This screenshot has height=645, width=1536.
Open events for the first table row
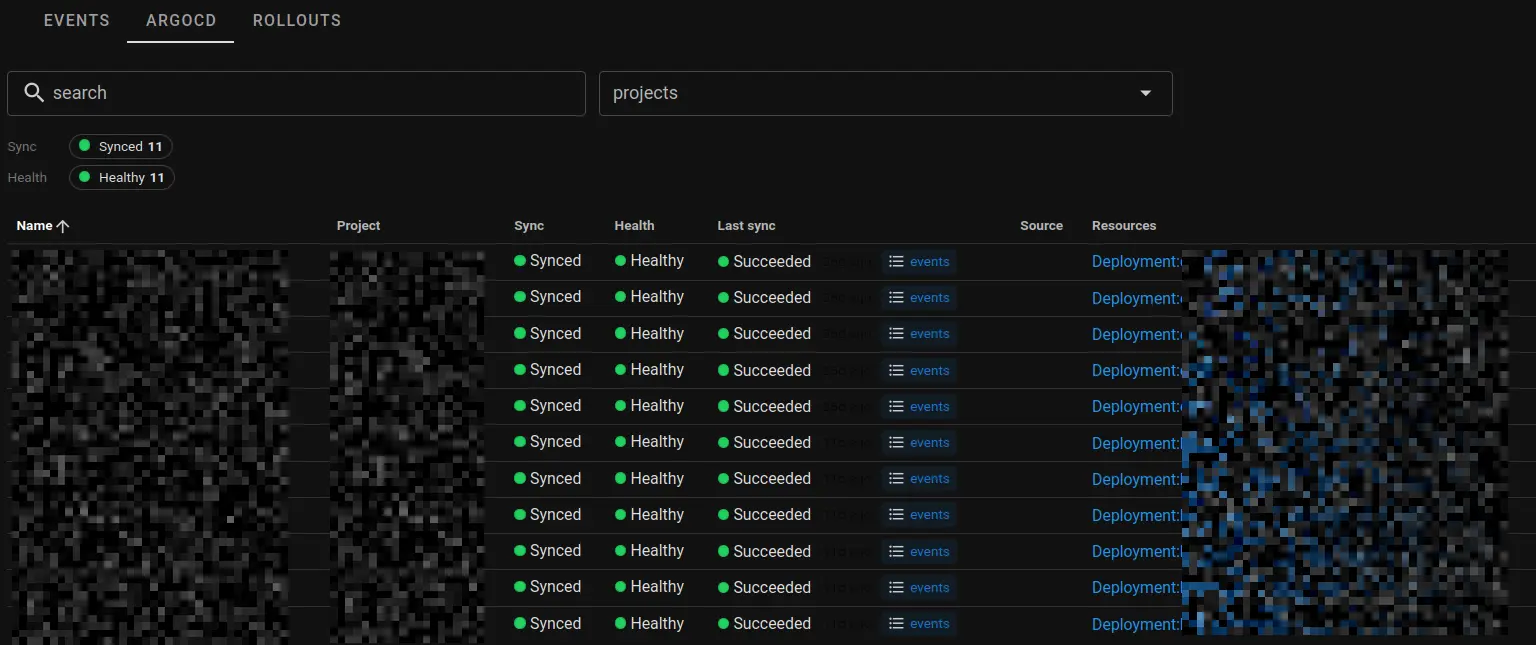pos(919,262)
